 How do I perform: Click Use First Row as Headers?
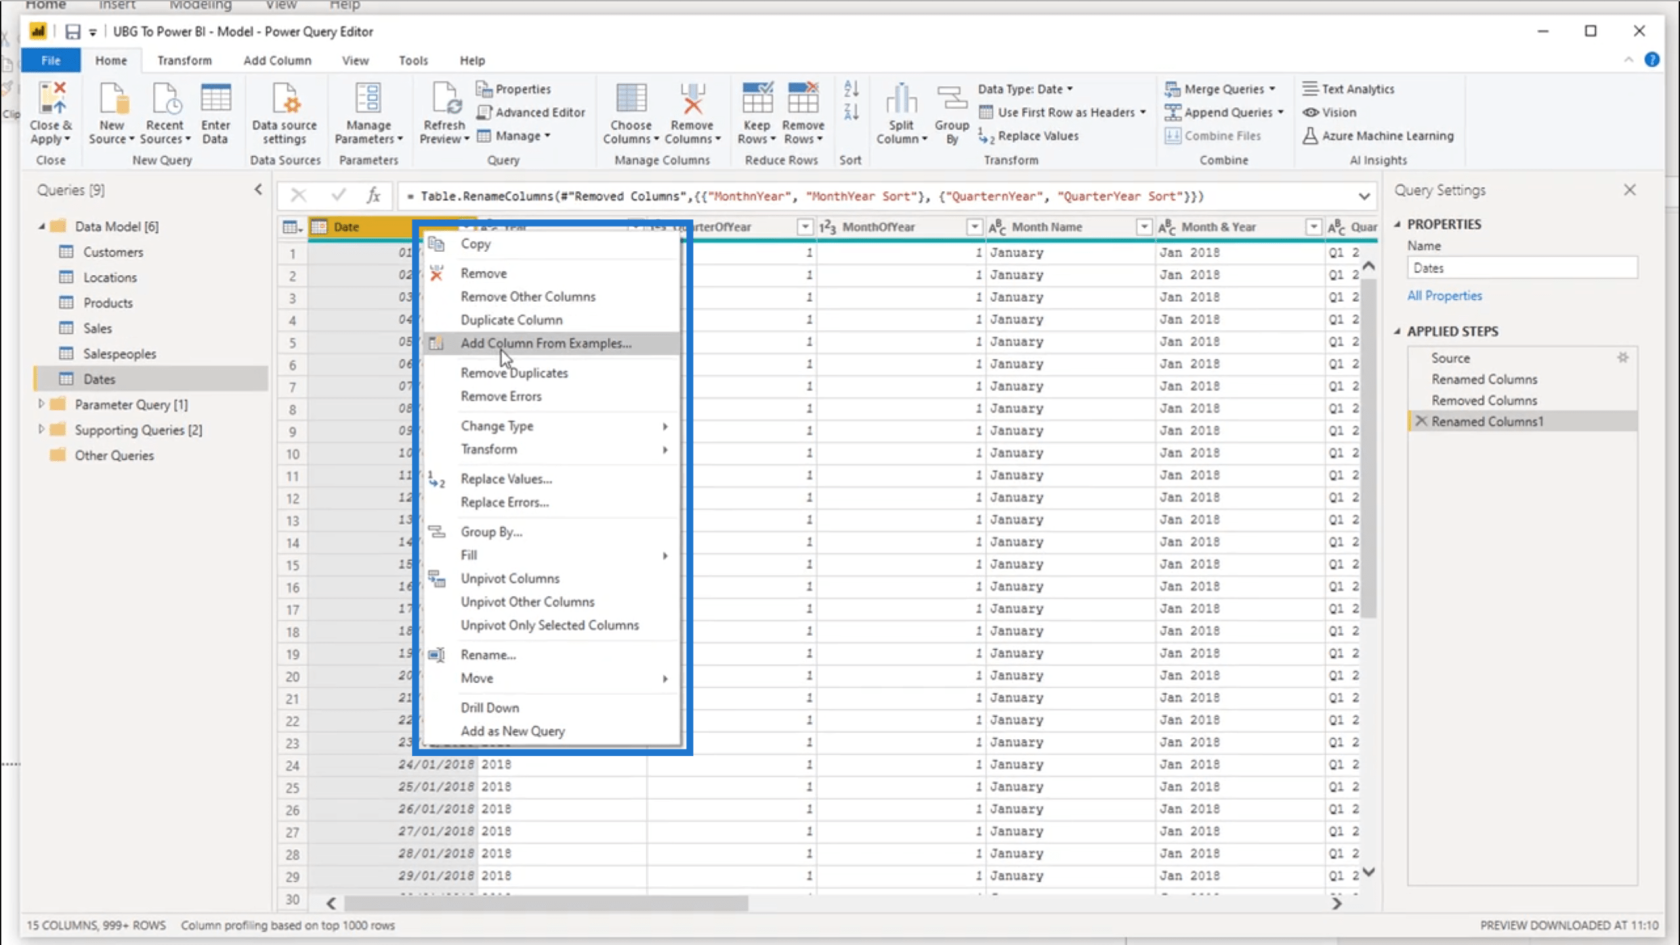tap(1062, 112)
